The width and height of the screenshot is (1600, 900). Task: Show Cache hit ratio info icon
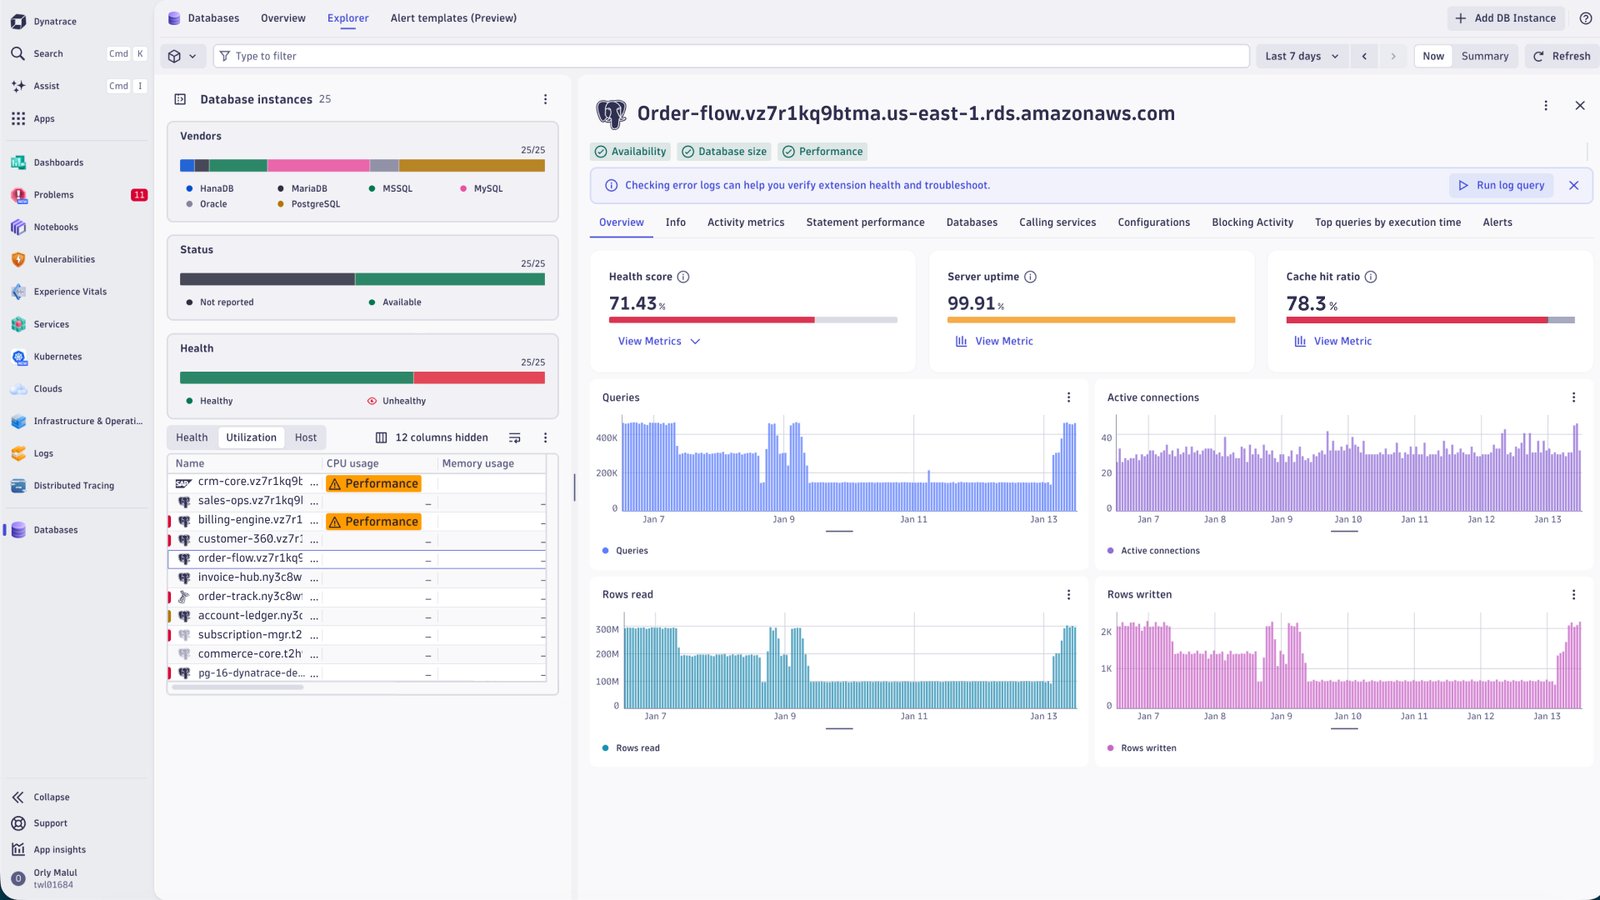click(1371, 277)
